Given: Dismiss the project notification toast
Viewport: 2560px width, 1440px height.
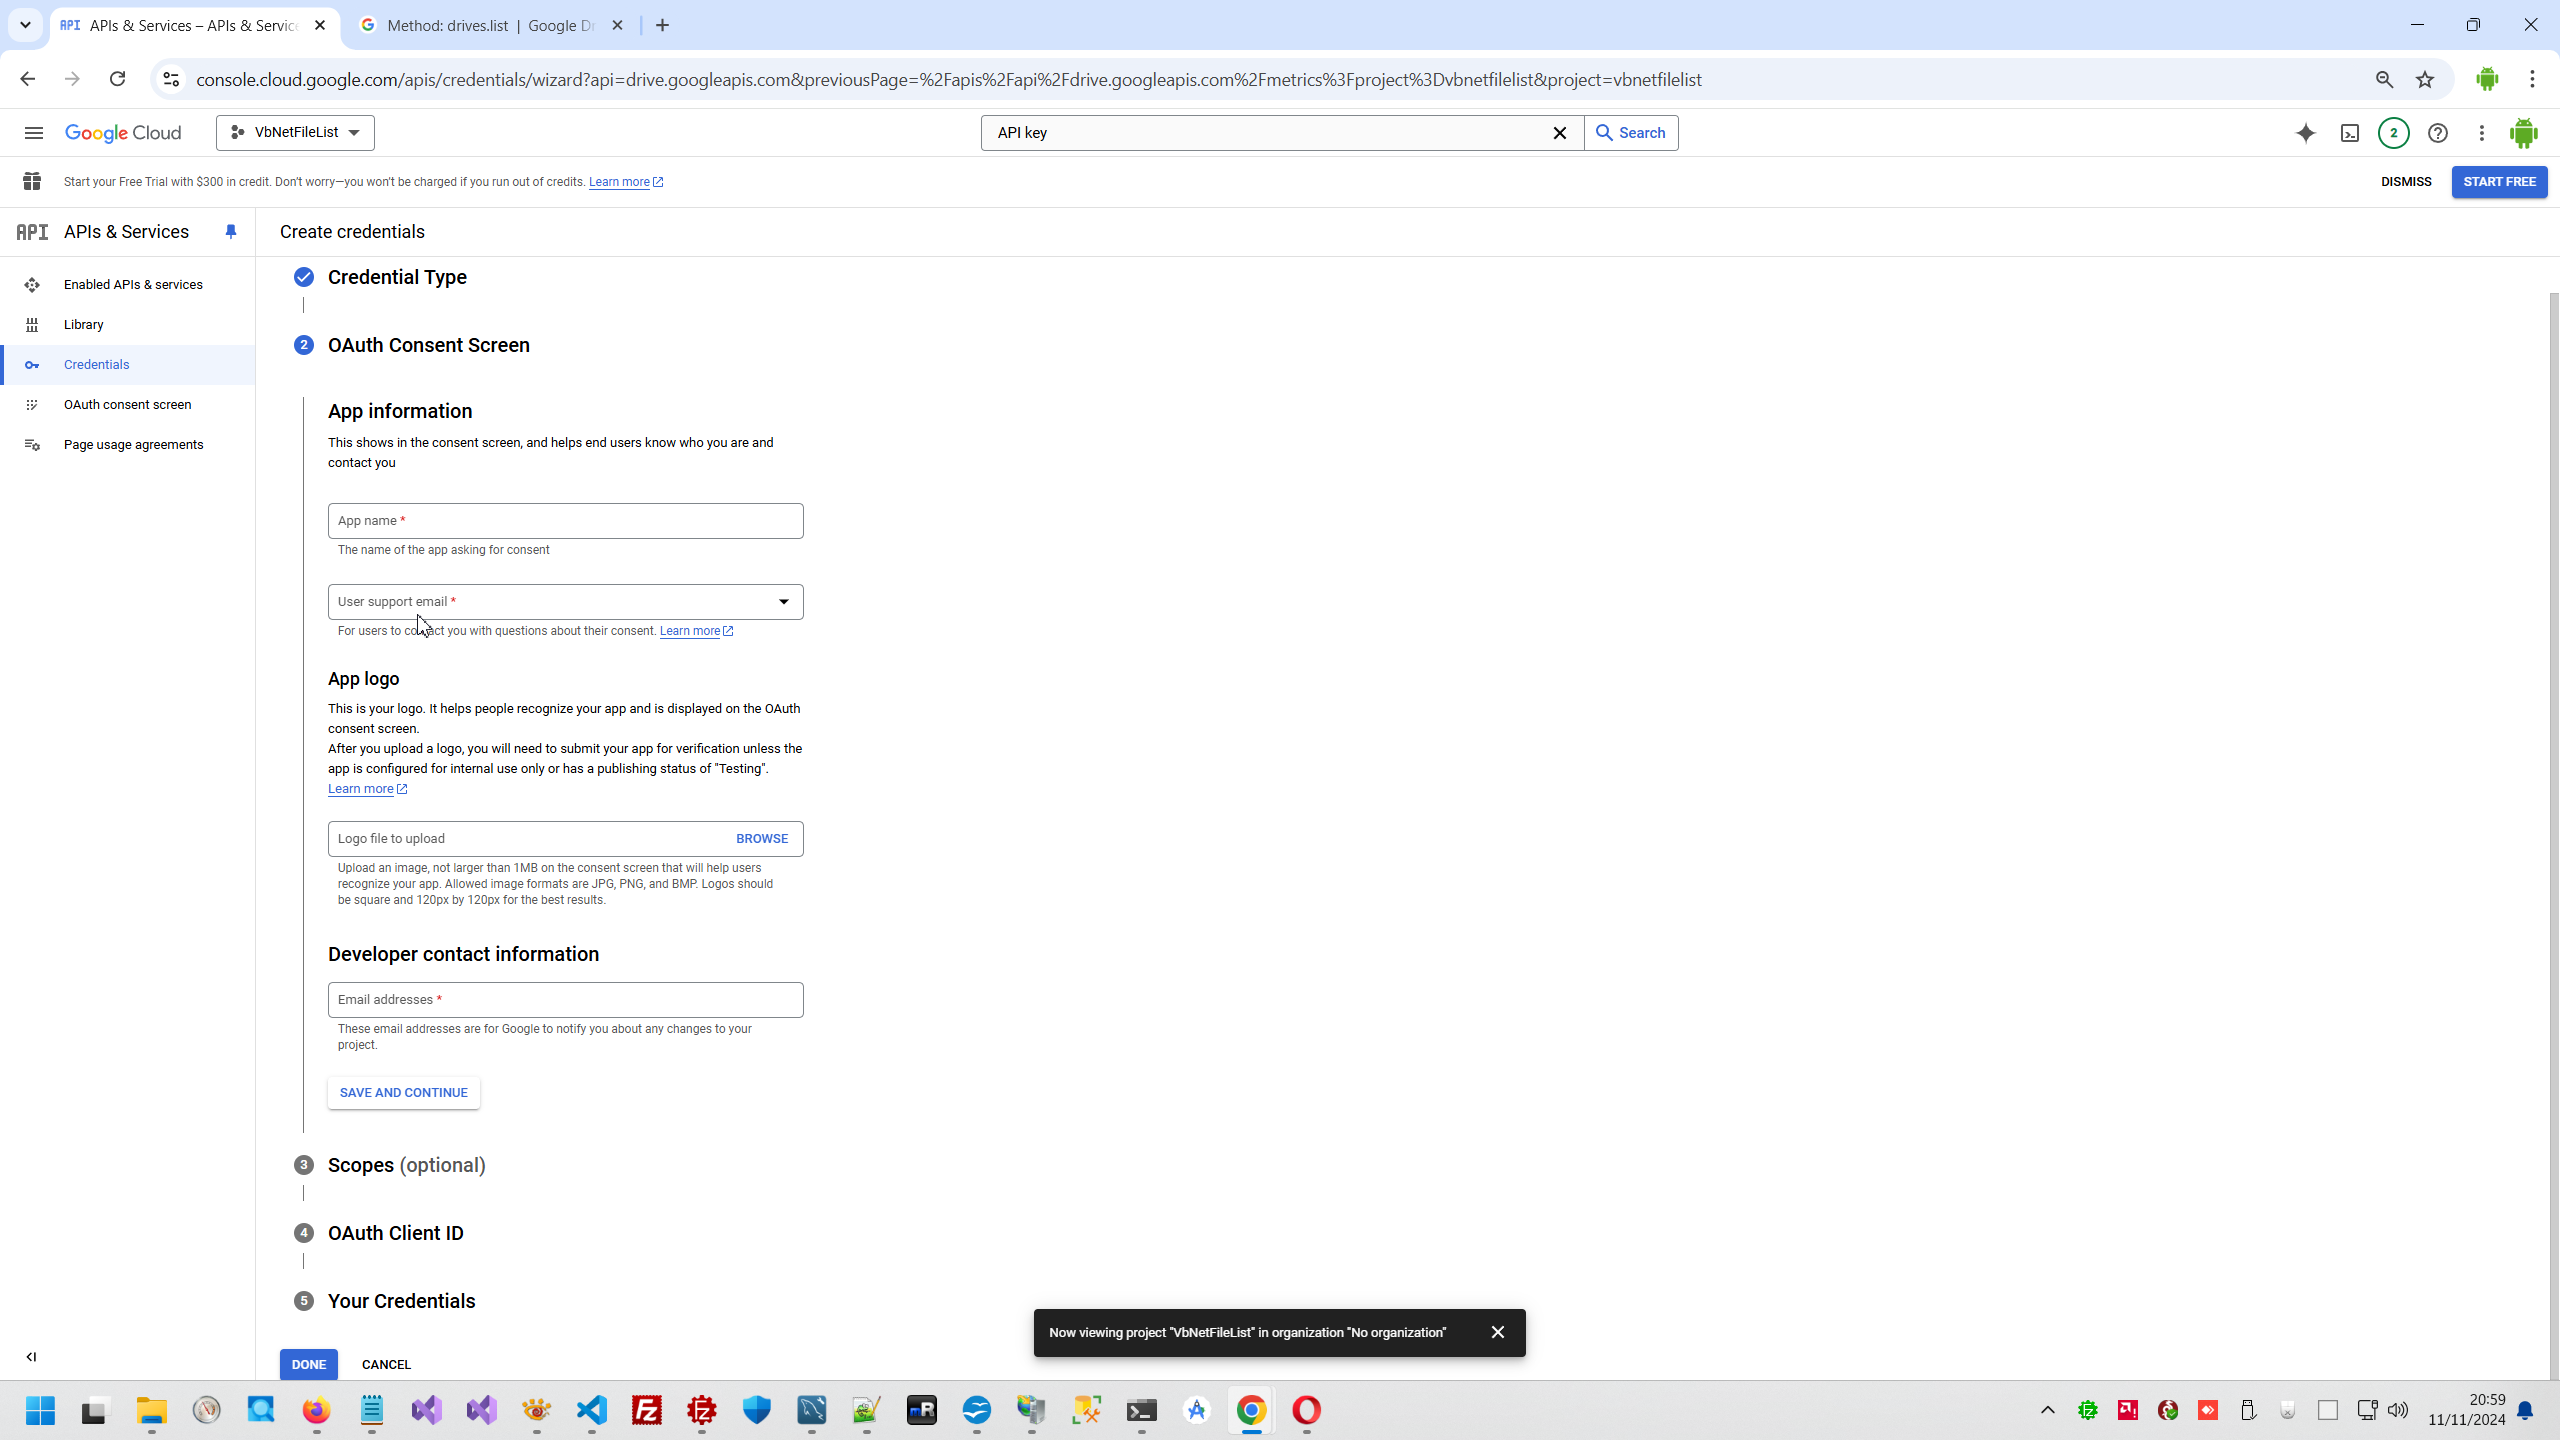Looking at the screenshot, I should tap(1497, 1332).
